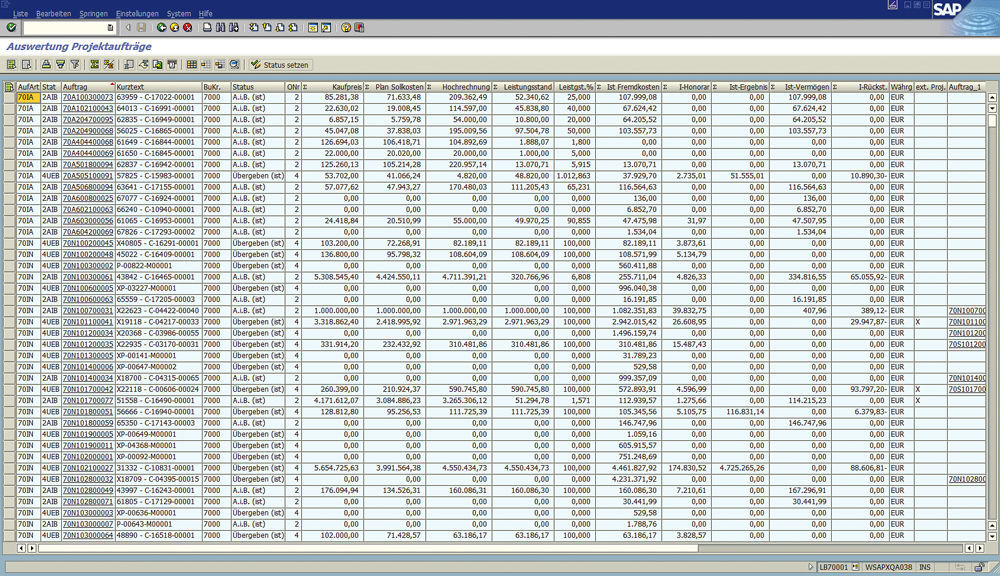Click the Print icon in the standard toolbar
Image resolution: width=1000 pixels, height=576 pixels.
click(207, 27)
